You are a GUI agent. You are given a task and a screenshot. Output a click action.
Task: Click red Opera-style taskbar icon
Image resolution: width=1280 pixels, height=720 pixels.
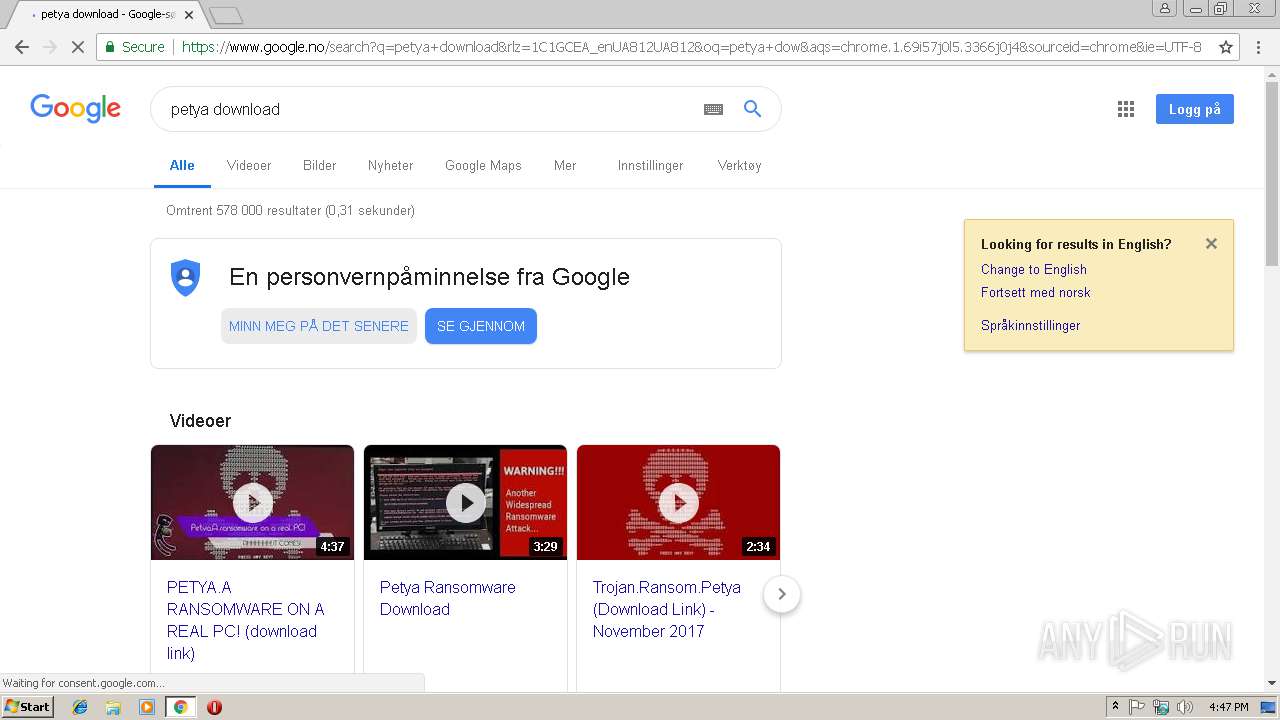[x=214, y=707]
